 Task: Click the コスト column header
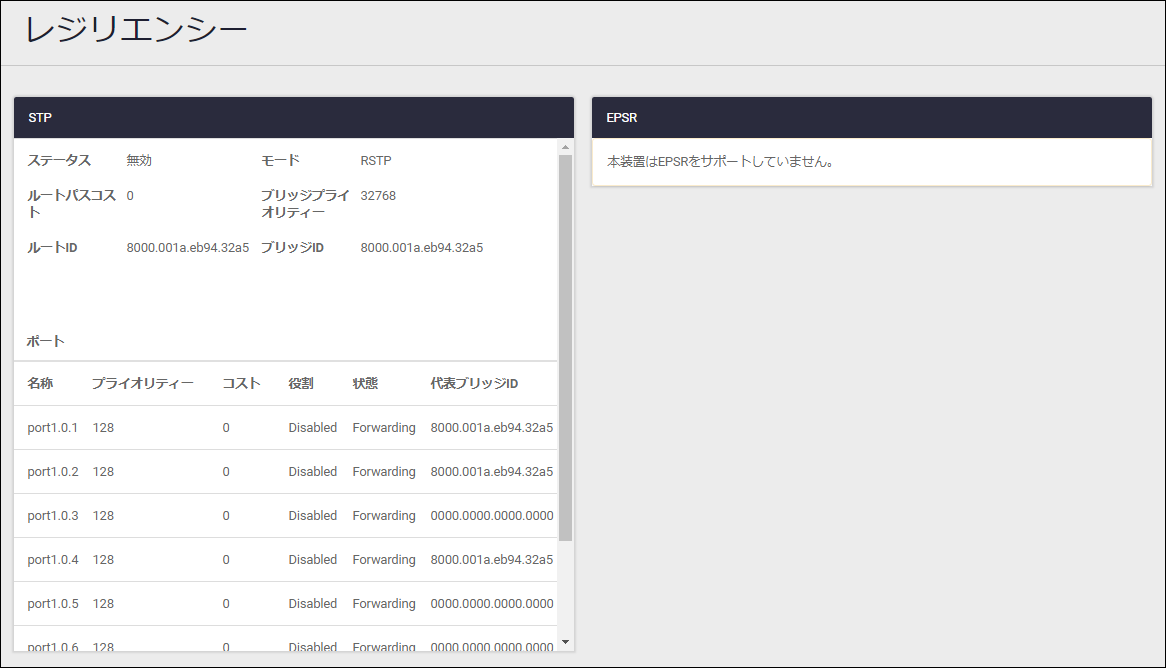241,384
